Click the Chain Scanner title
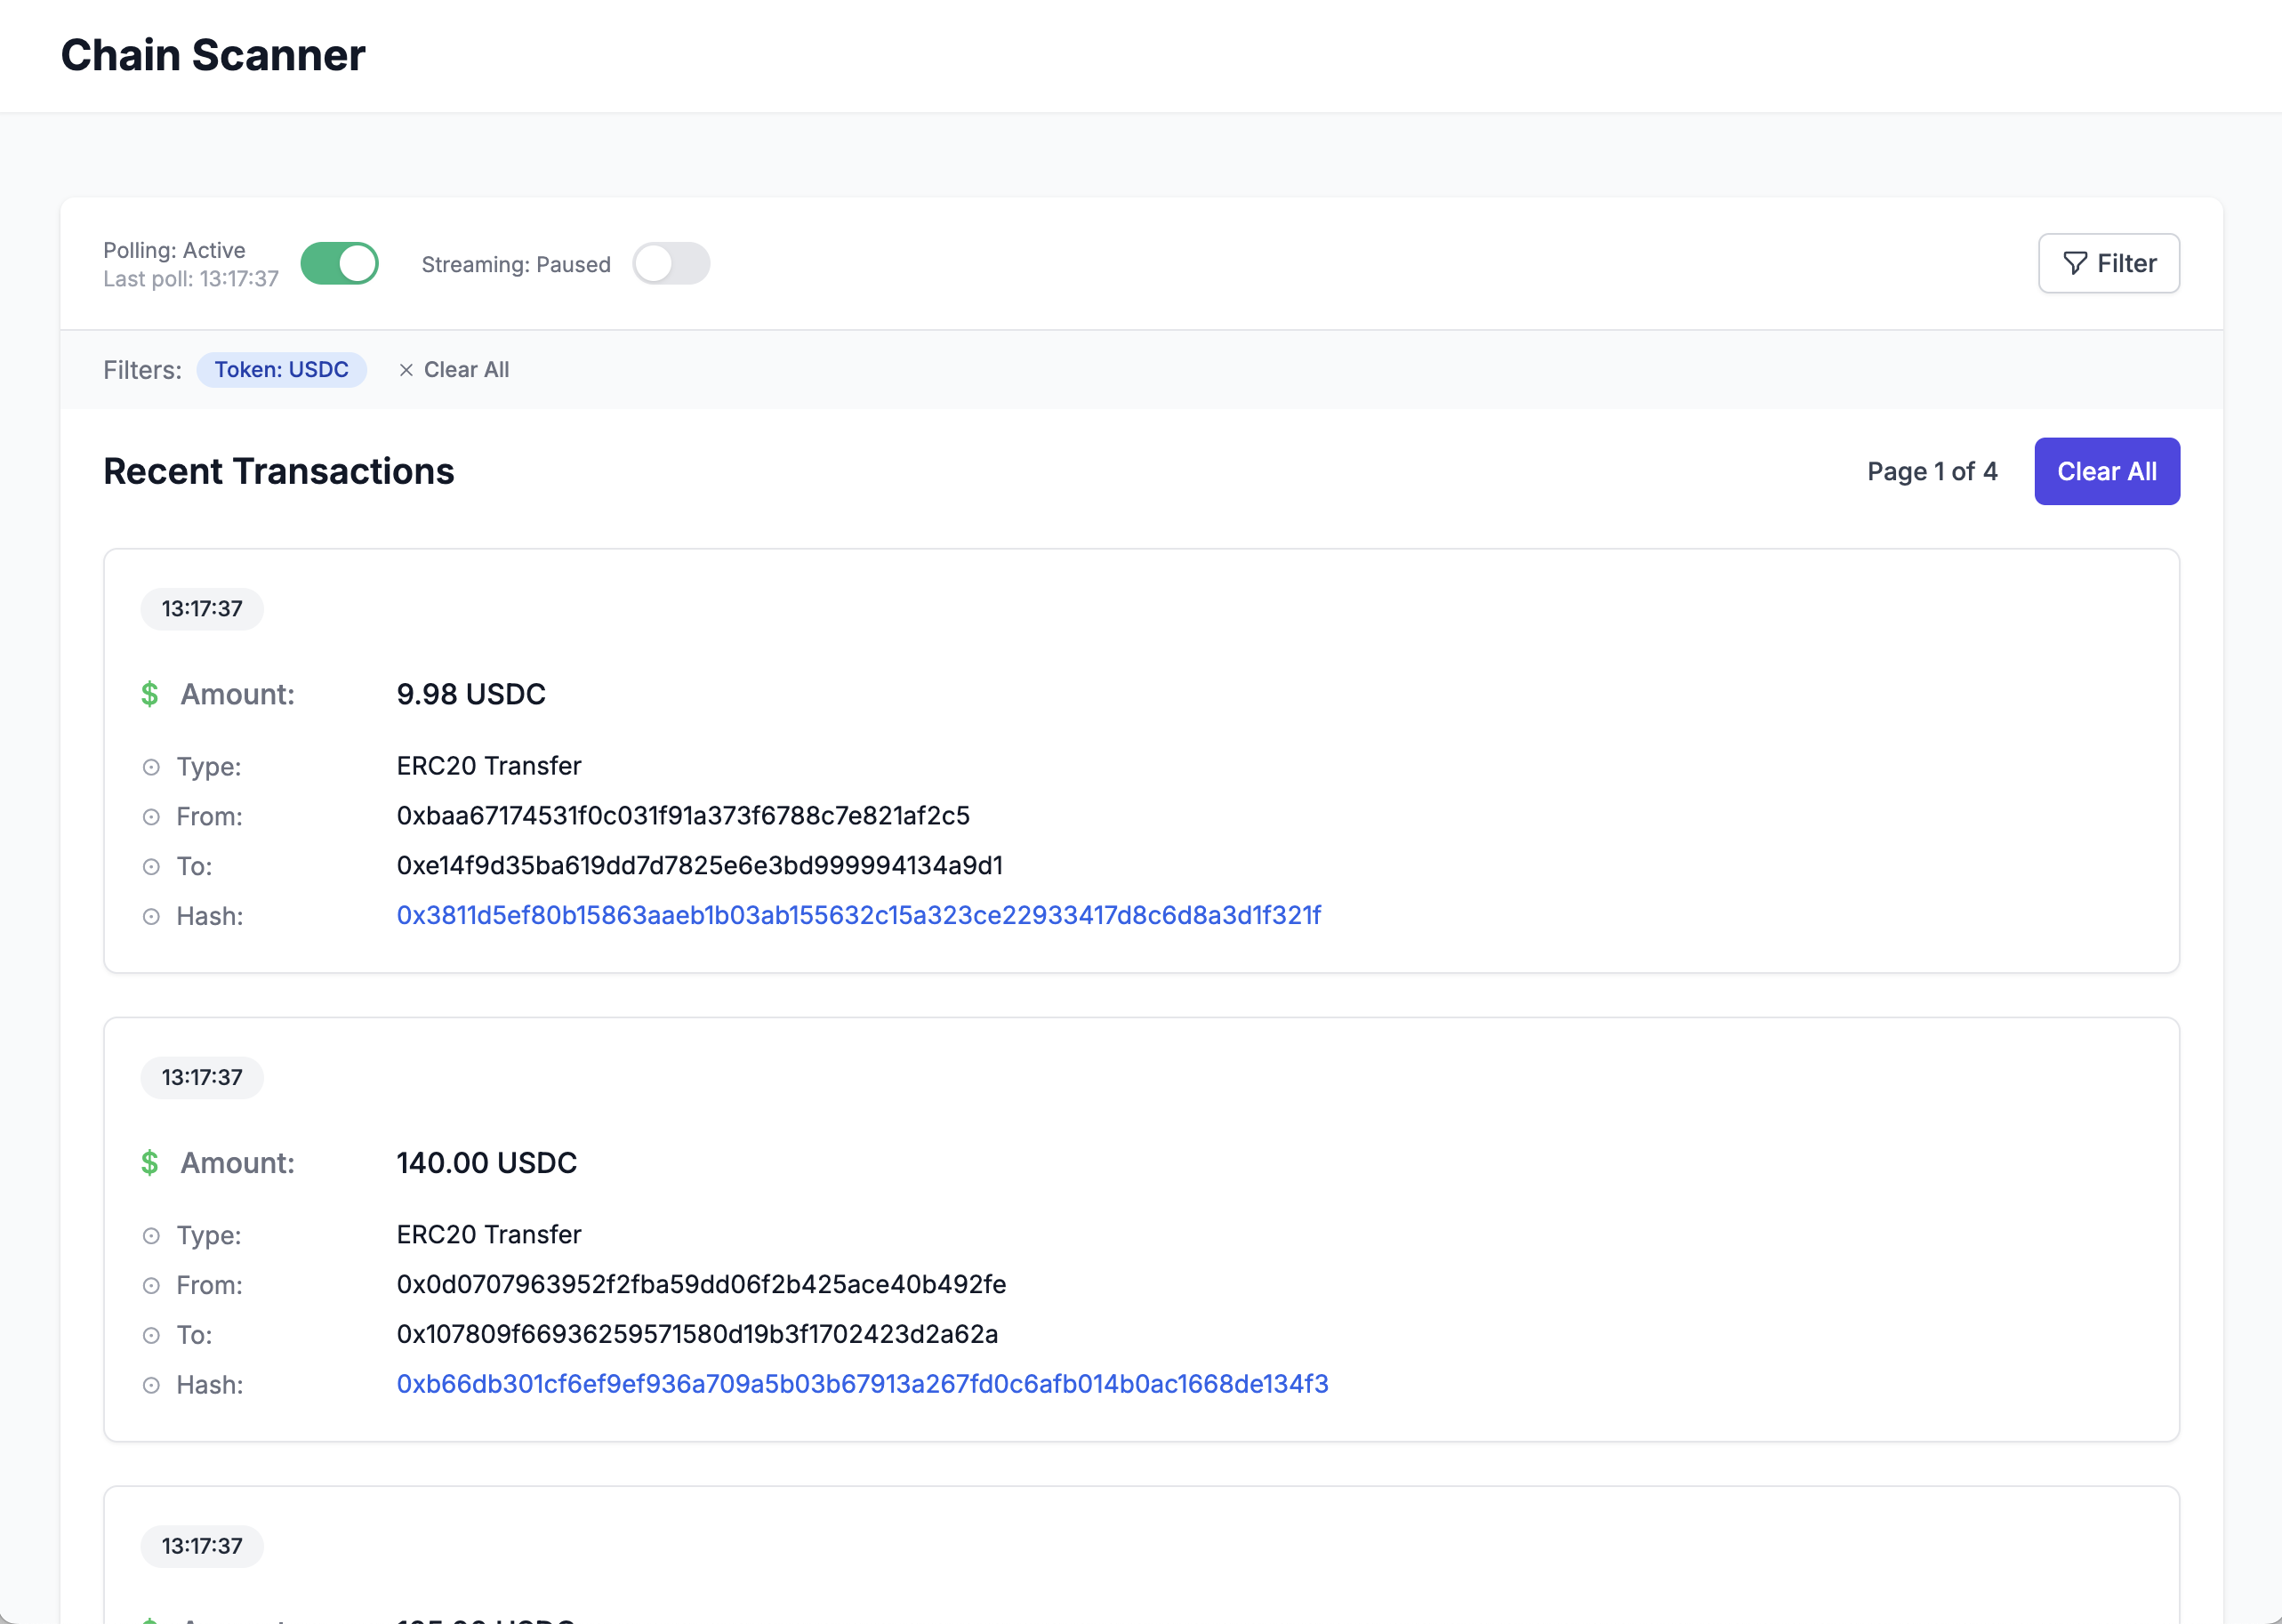The image size is (2282, 1624). [212, 55]
